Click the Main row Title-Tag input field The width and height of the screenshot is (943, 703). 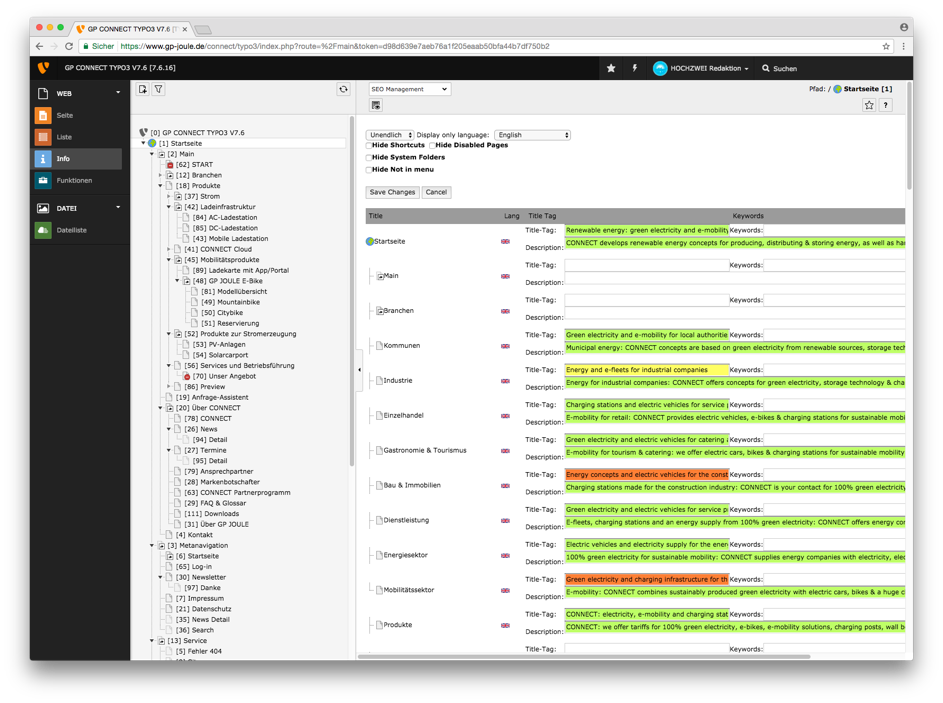646,265
